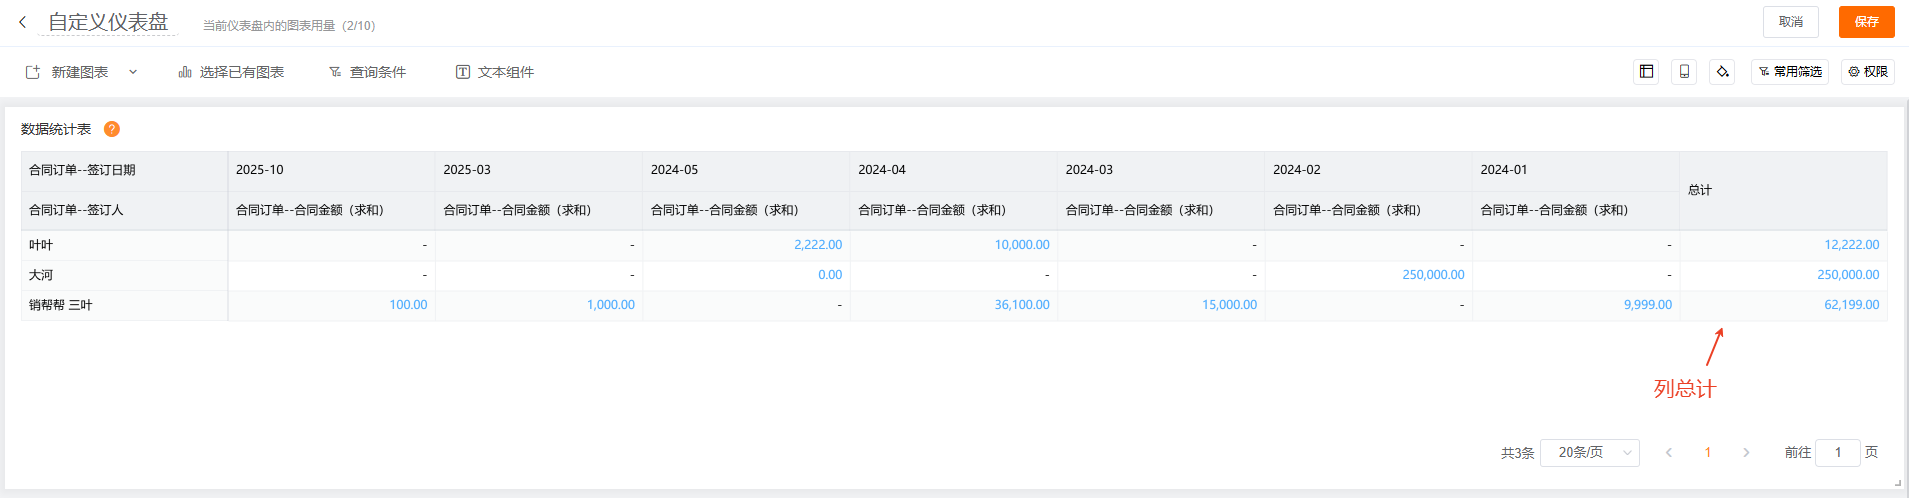Image resolution: width=1909 pixels, height=498 pixels.
Task: Open the layout panel icon in toolbar
Action: point(1646,72)
